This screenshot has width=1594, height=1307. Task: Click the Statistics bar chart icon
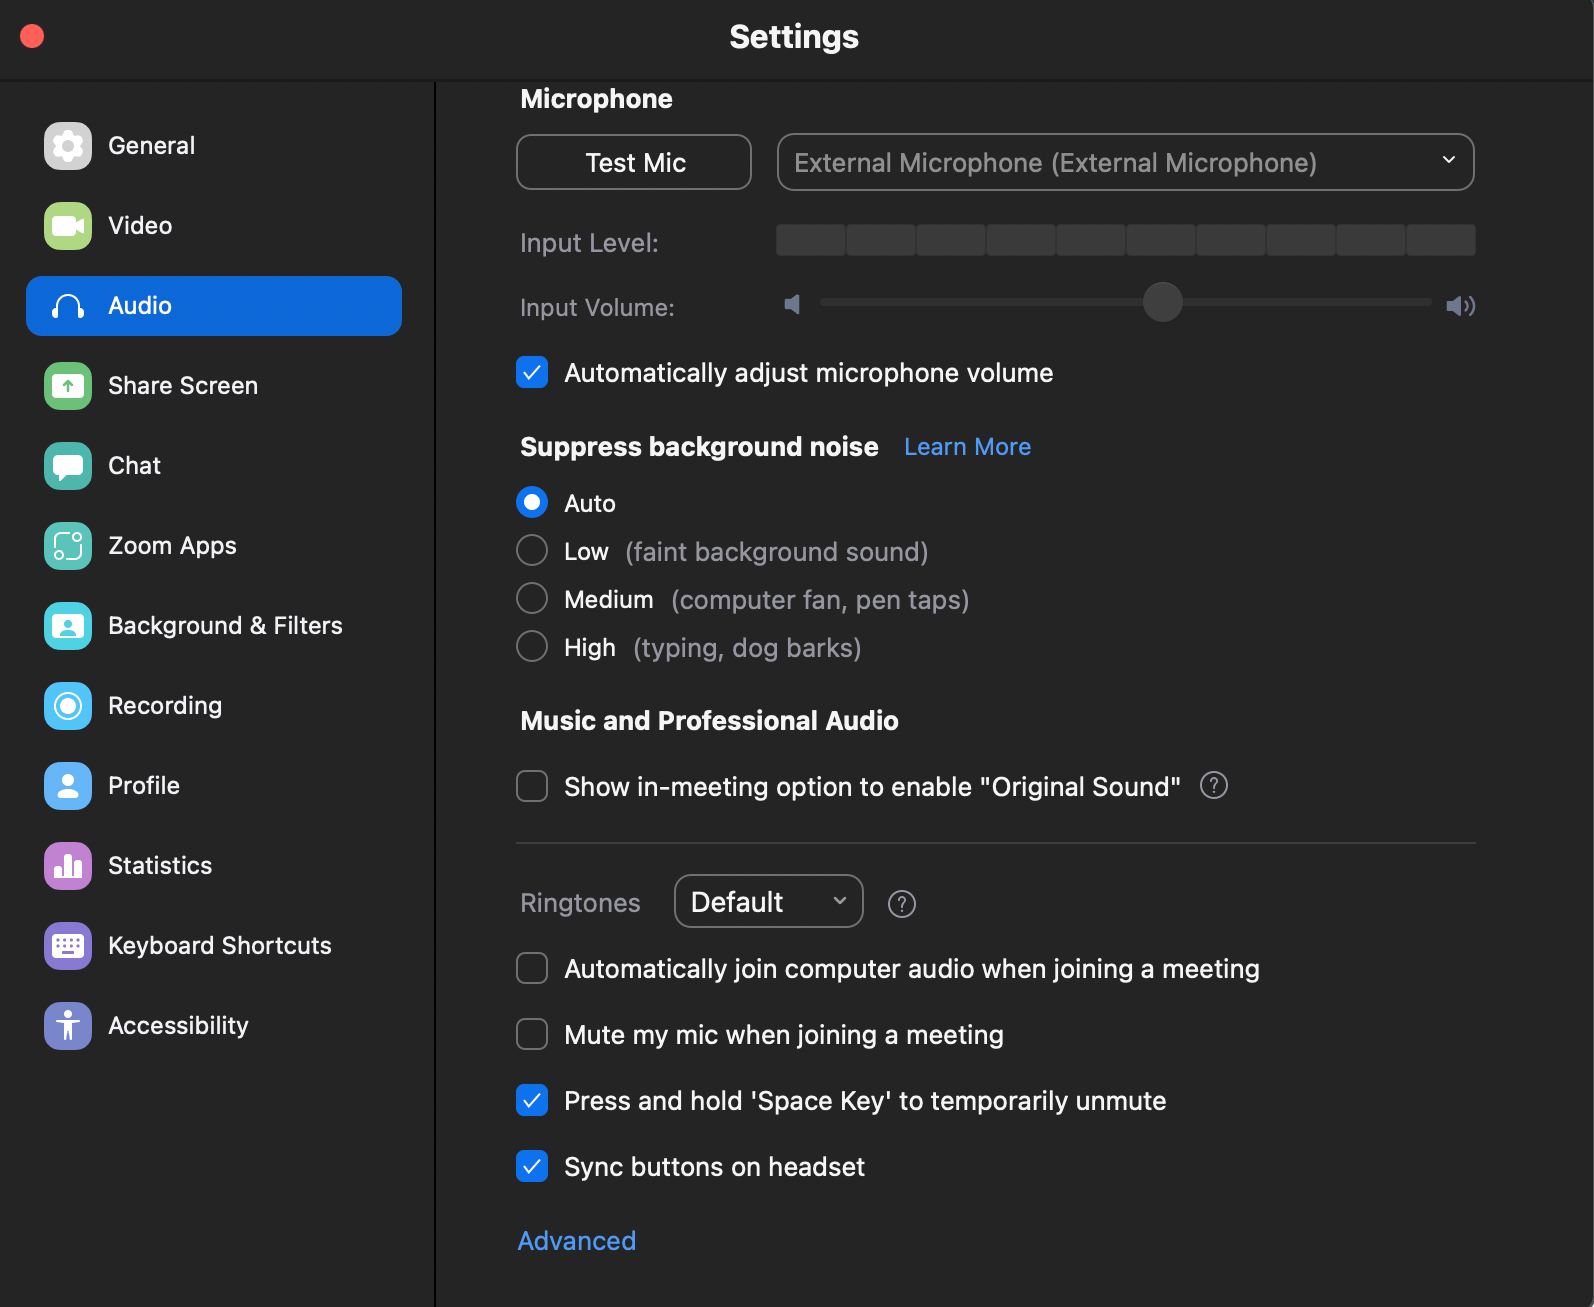coord(68,866)
